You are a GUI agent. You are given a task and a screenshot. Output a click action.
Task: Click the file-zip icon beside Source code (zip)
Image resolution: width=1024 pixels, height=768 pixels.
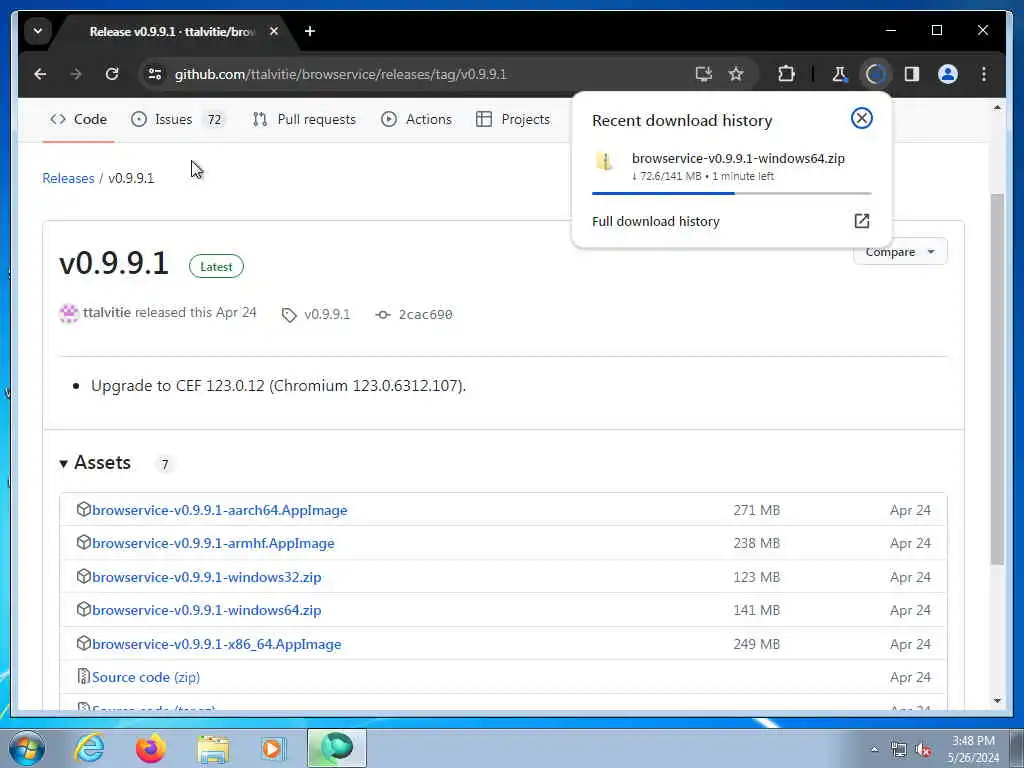click(x=83, y=676)
